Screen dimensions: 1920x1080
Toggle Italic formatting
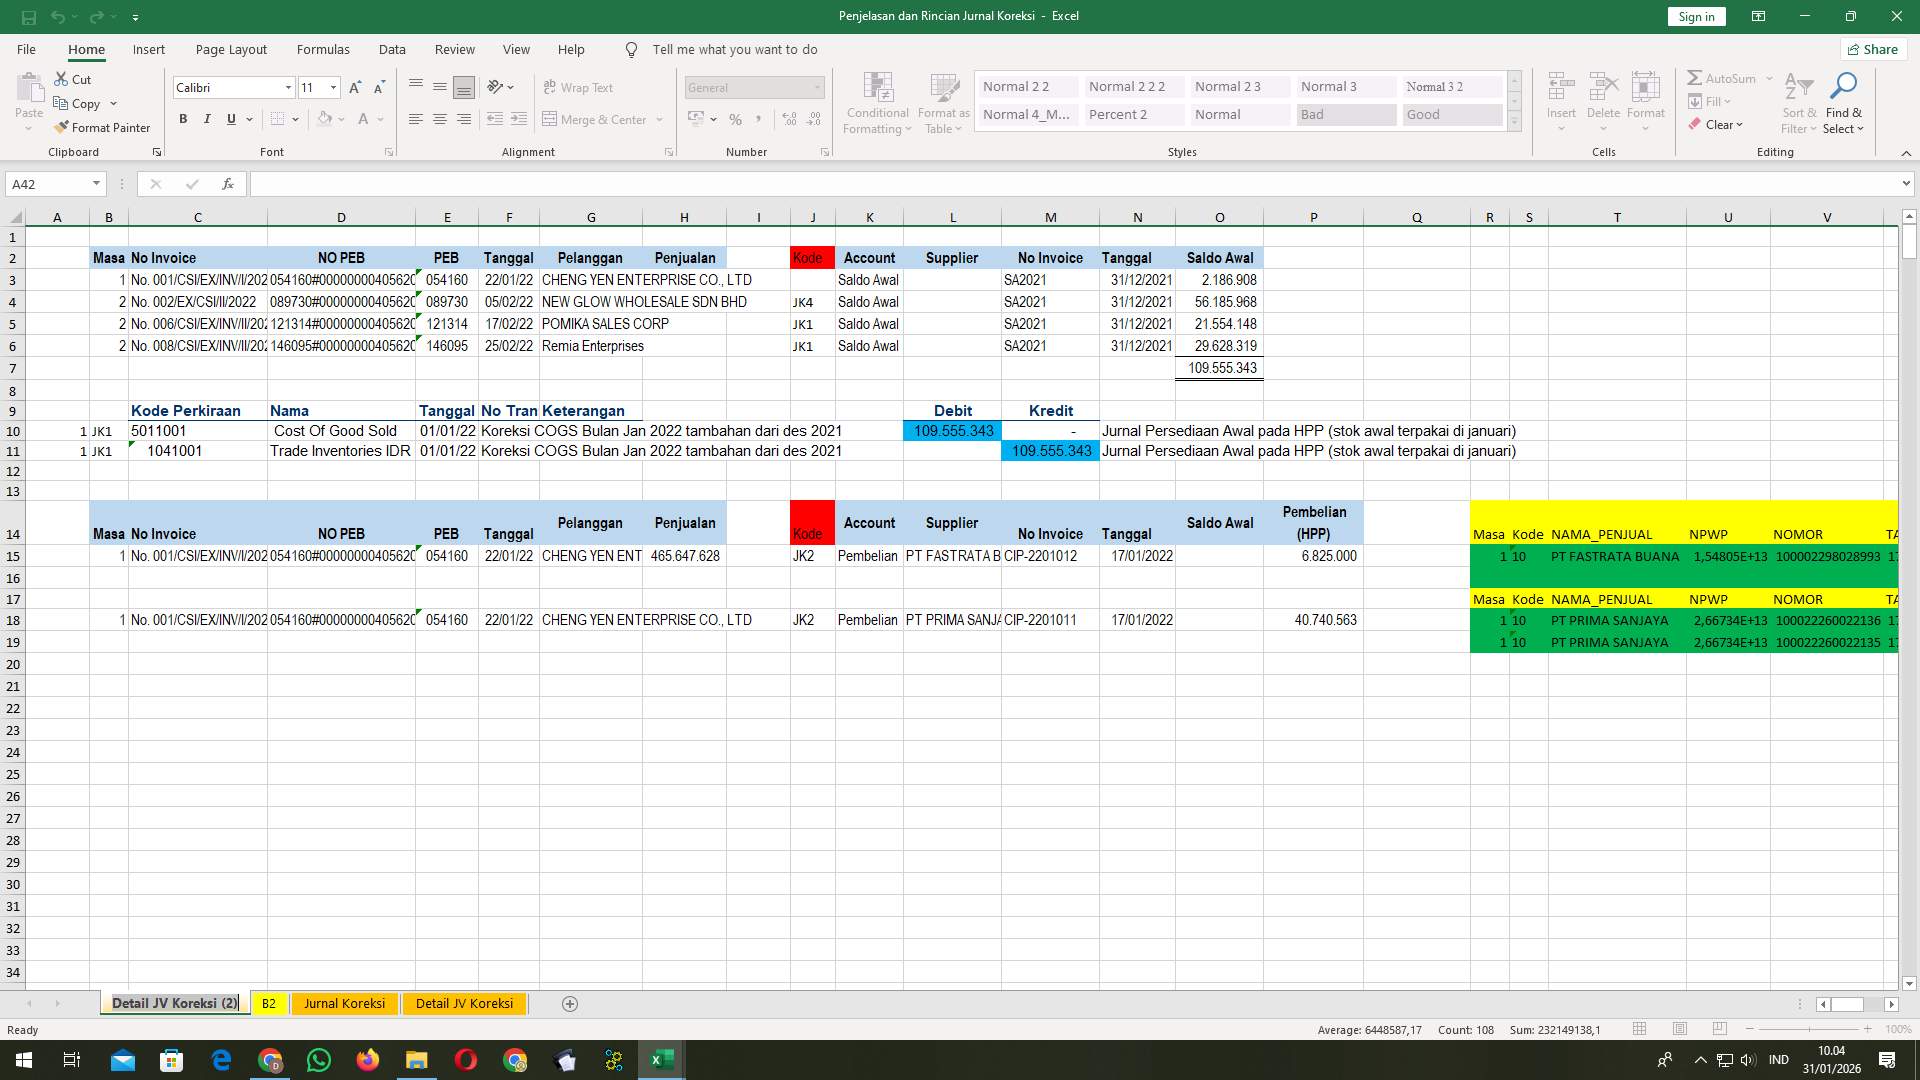pyautogui.click(x=207, y=118)
